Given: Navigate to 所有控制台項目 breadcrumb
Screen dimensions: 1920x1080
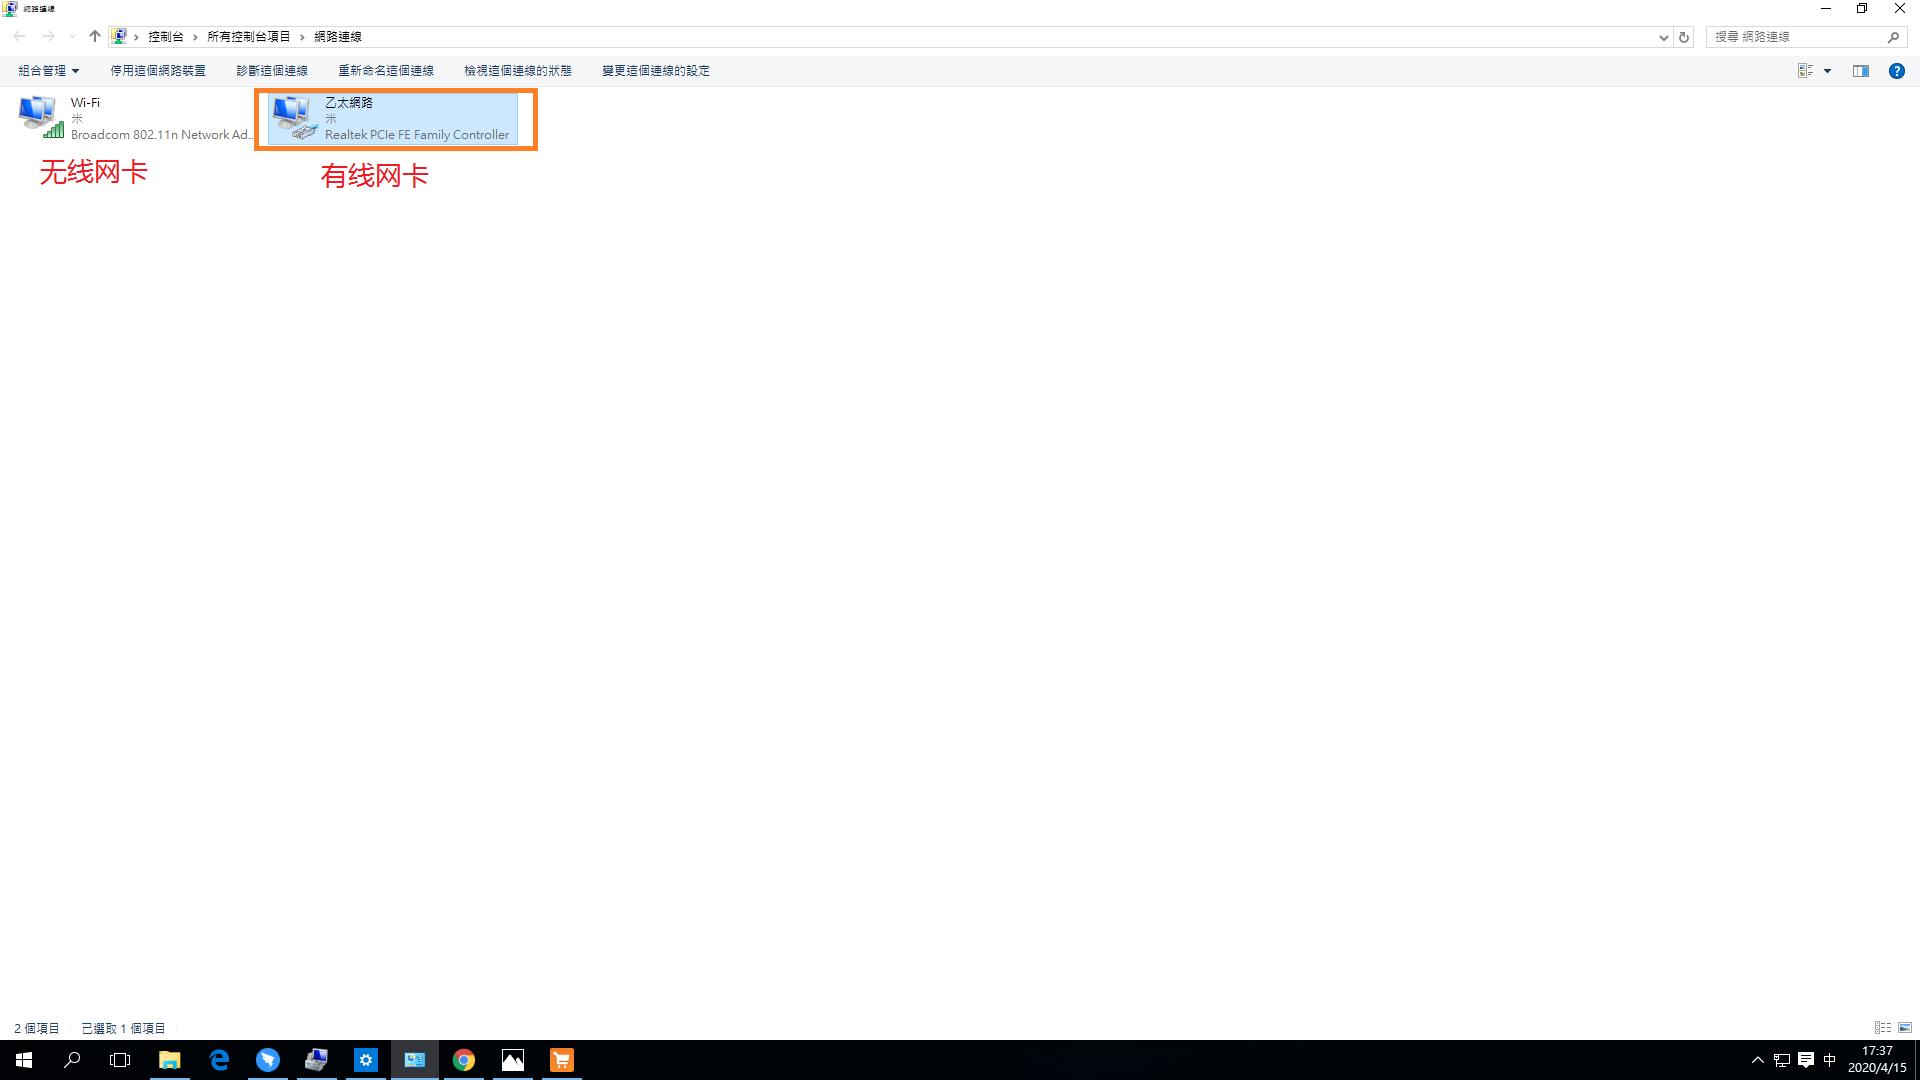Looking at the screenshot, I should tap(249, 36).
